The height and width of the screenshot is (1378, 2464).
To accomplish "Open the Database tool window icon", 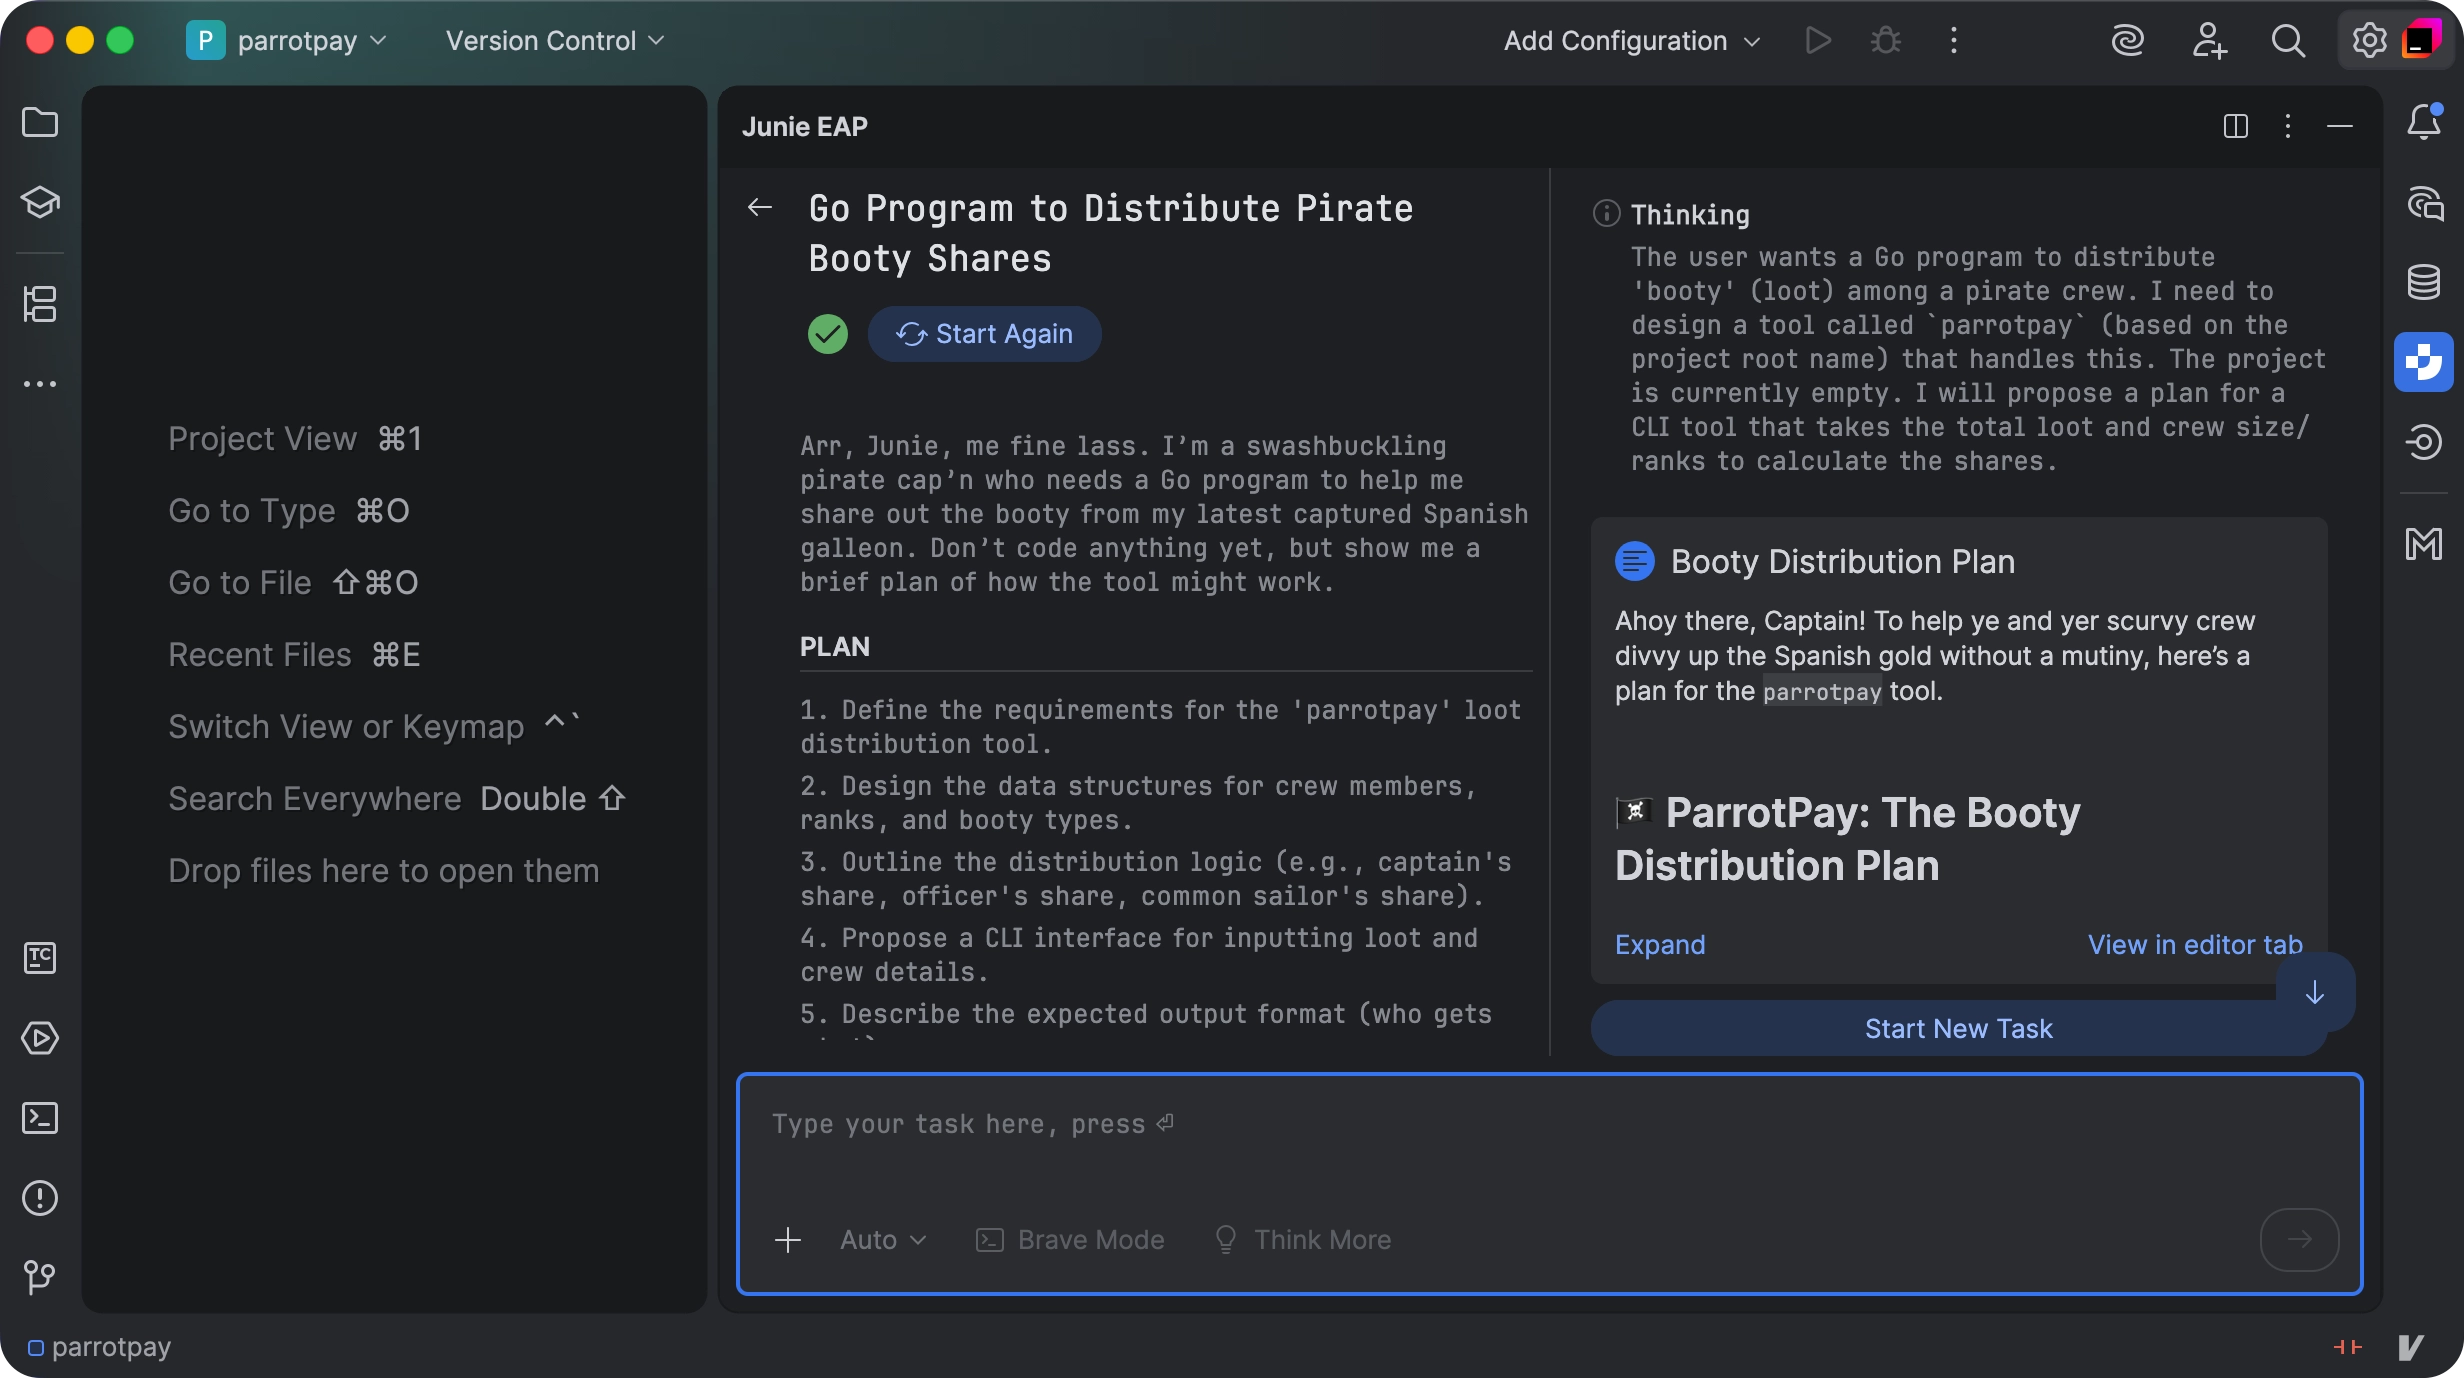I will tap(2423, 282).
